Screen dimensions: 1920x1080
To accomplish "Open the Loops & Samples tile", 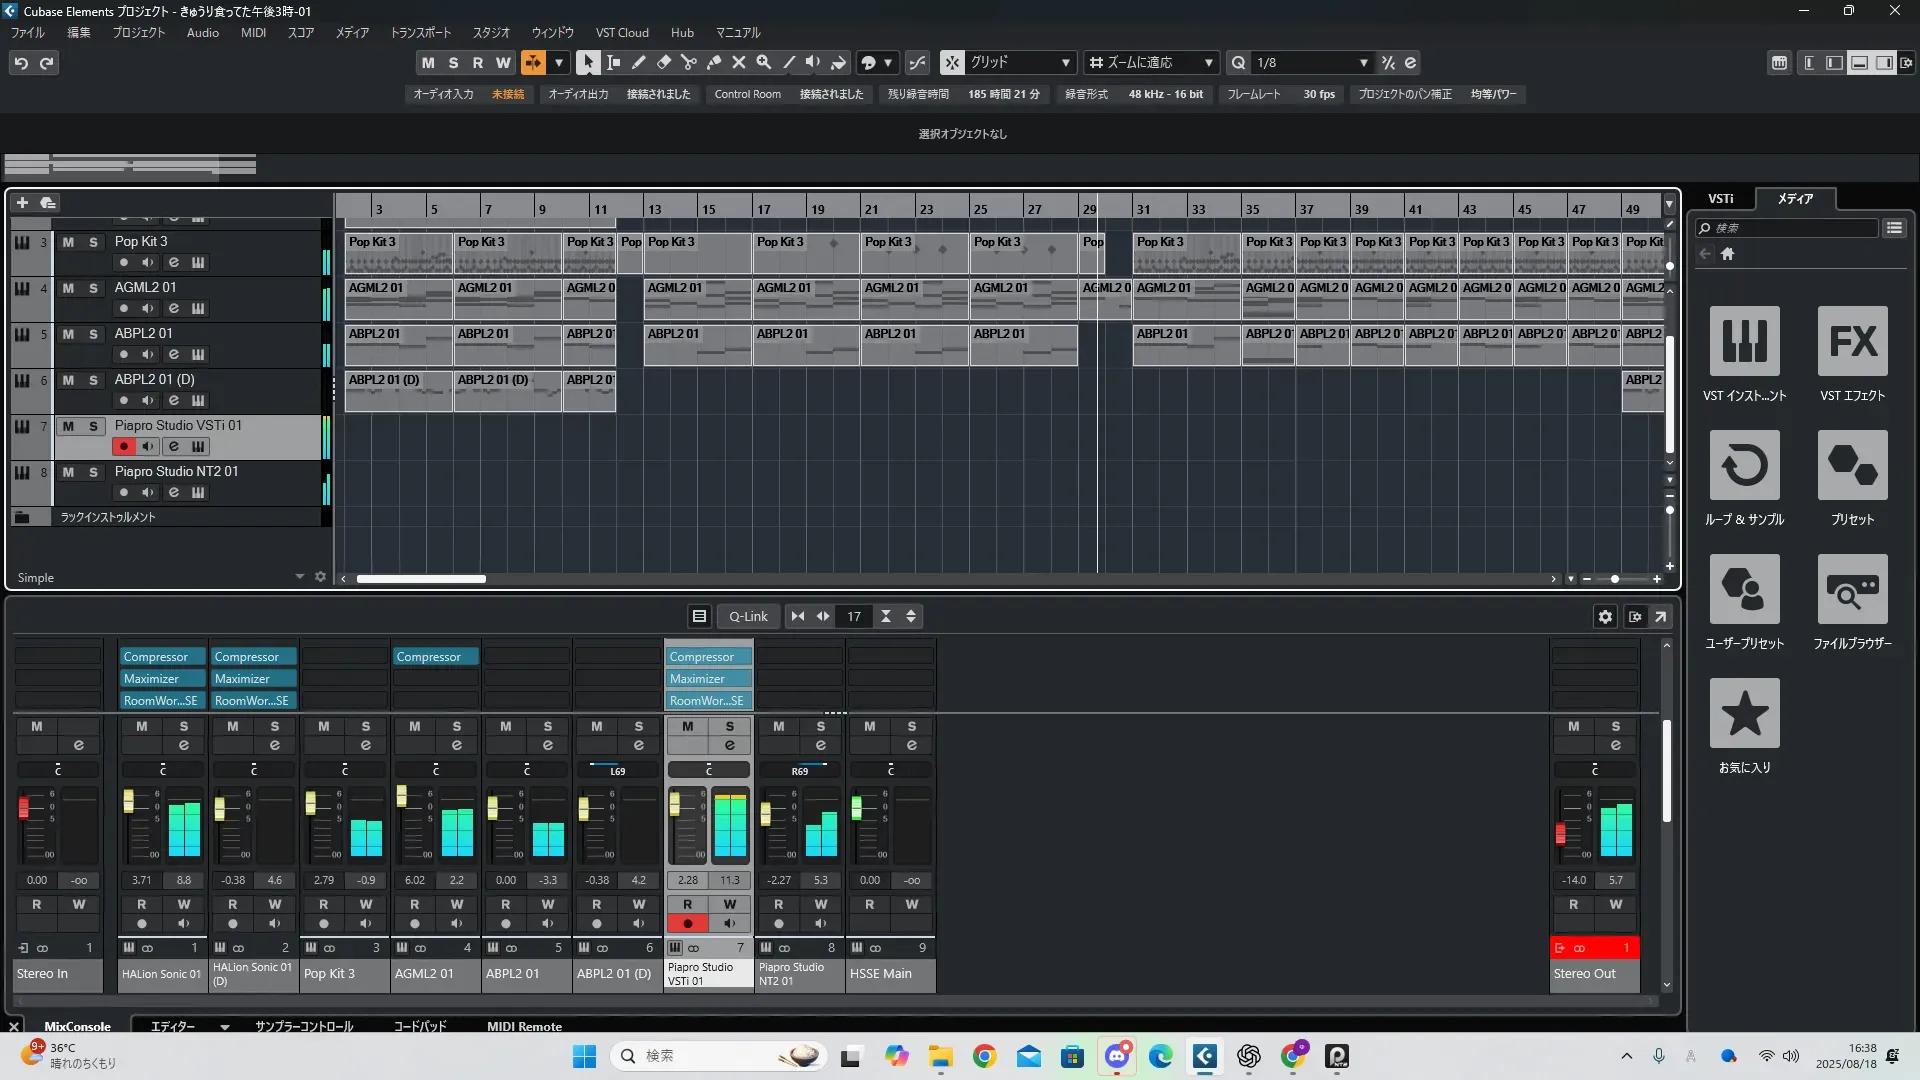I will pyautogui.click(x=1744, y=466).
